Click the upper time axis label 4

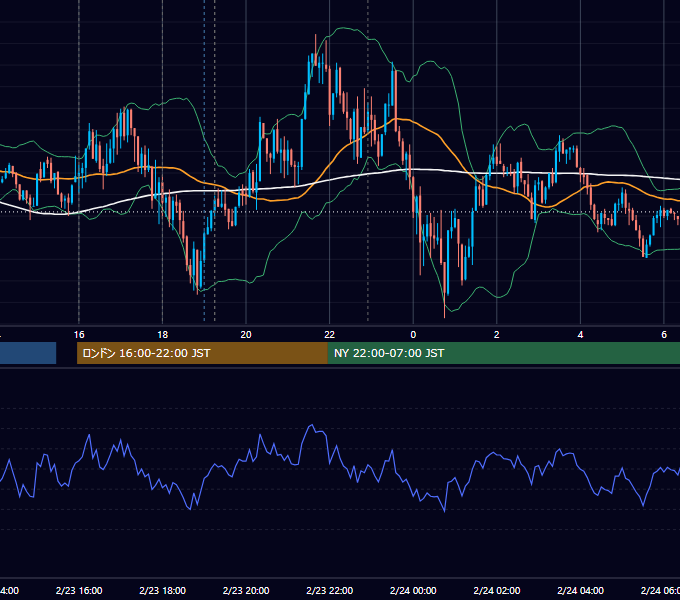tap(580, 335)
